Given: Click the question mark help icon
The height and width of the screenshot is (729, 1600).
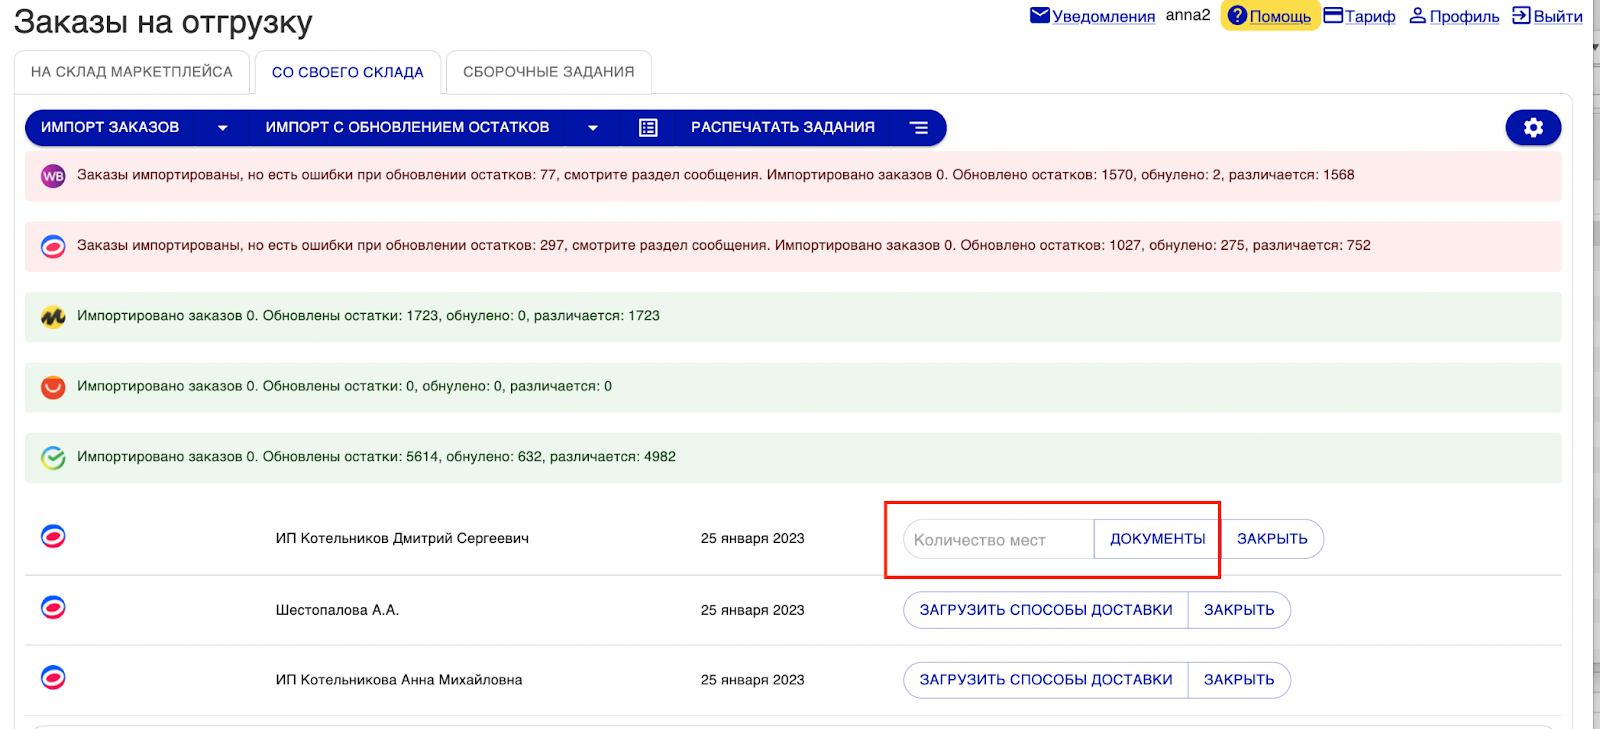Looking at the screenshot, I should 1237,15.
